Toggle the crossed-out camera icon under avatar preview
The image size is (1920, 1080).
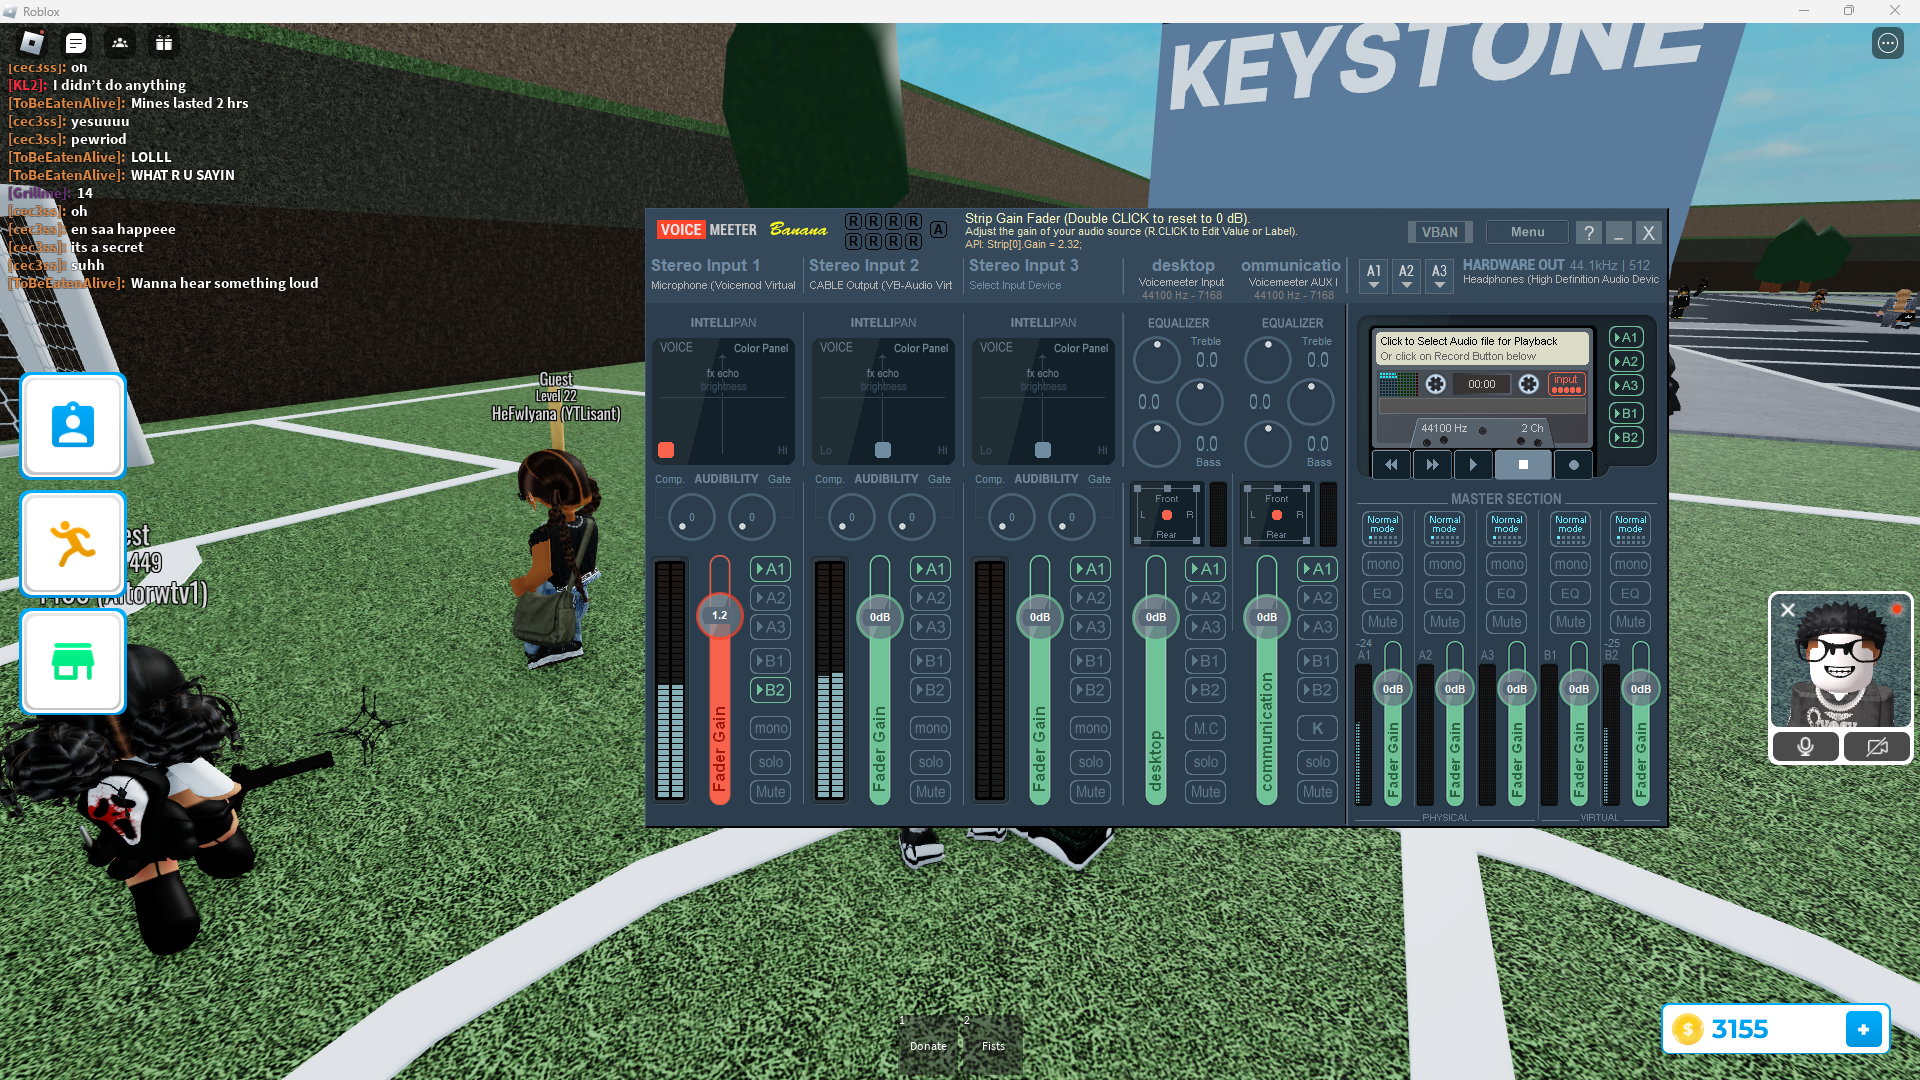[x=1877, y=747]
